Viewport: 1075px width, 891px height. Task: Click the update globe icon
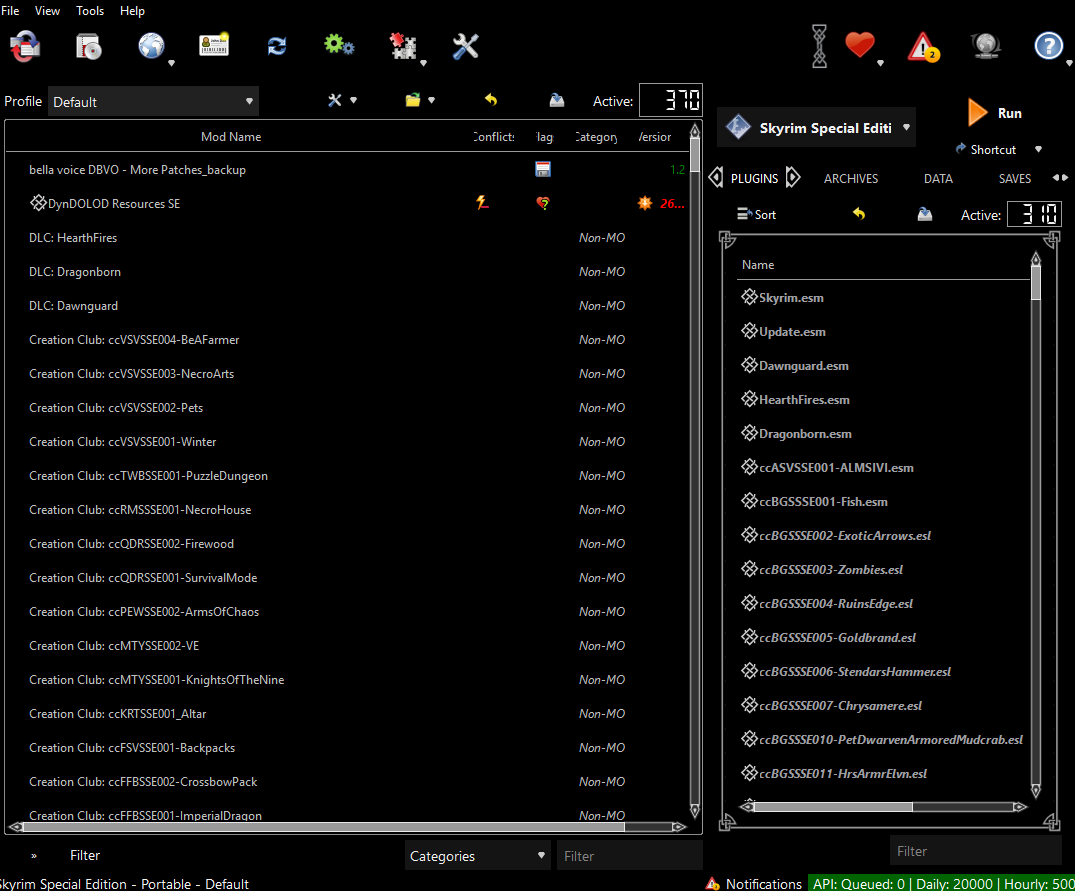[x=986, y=46]
